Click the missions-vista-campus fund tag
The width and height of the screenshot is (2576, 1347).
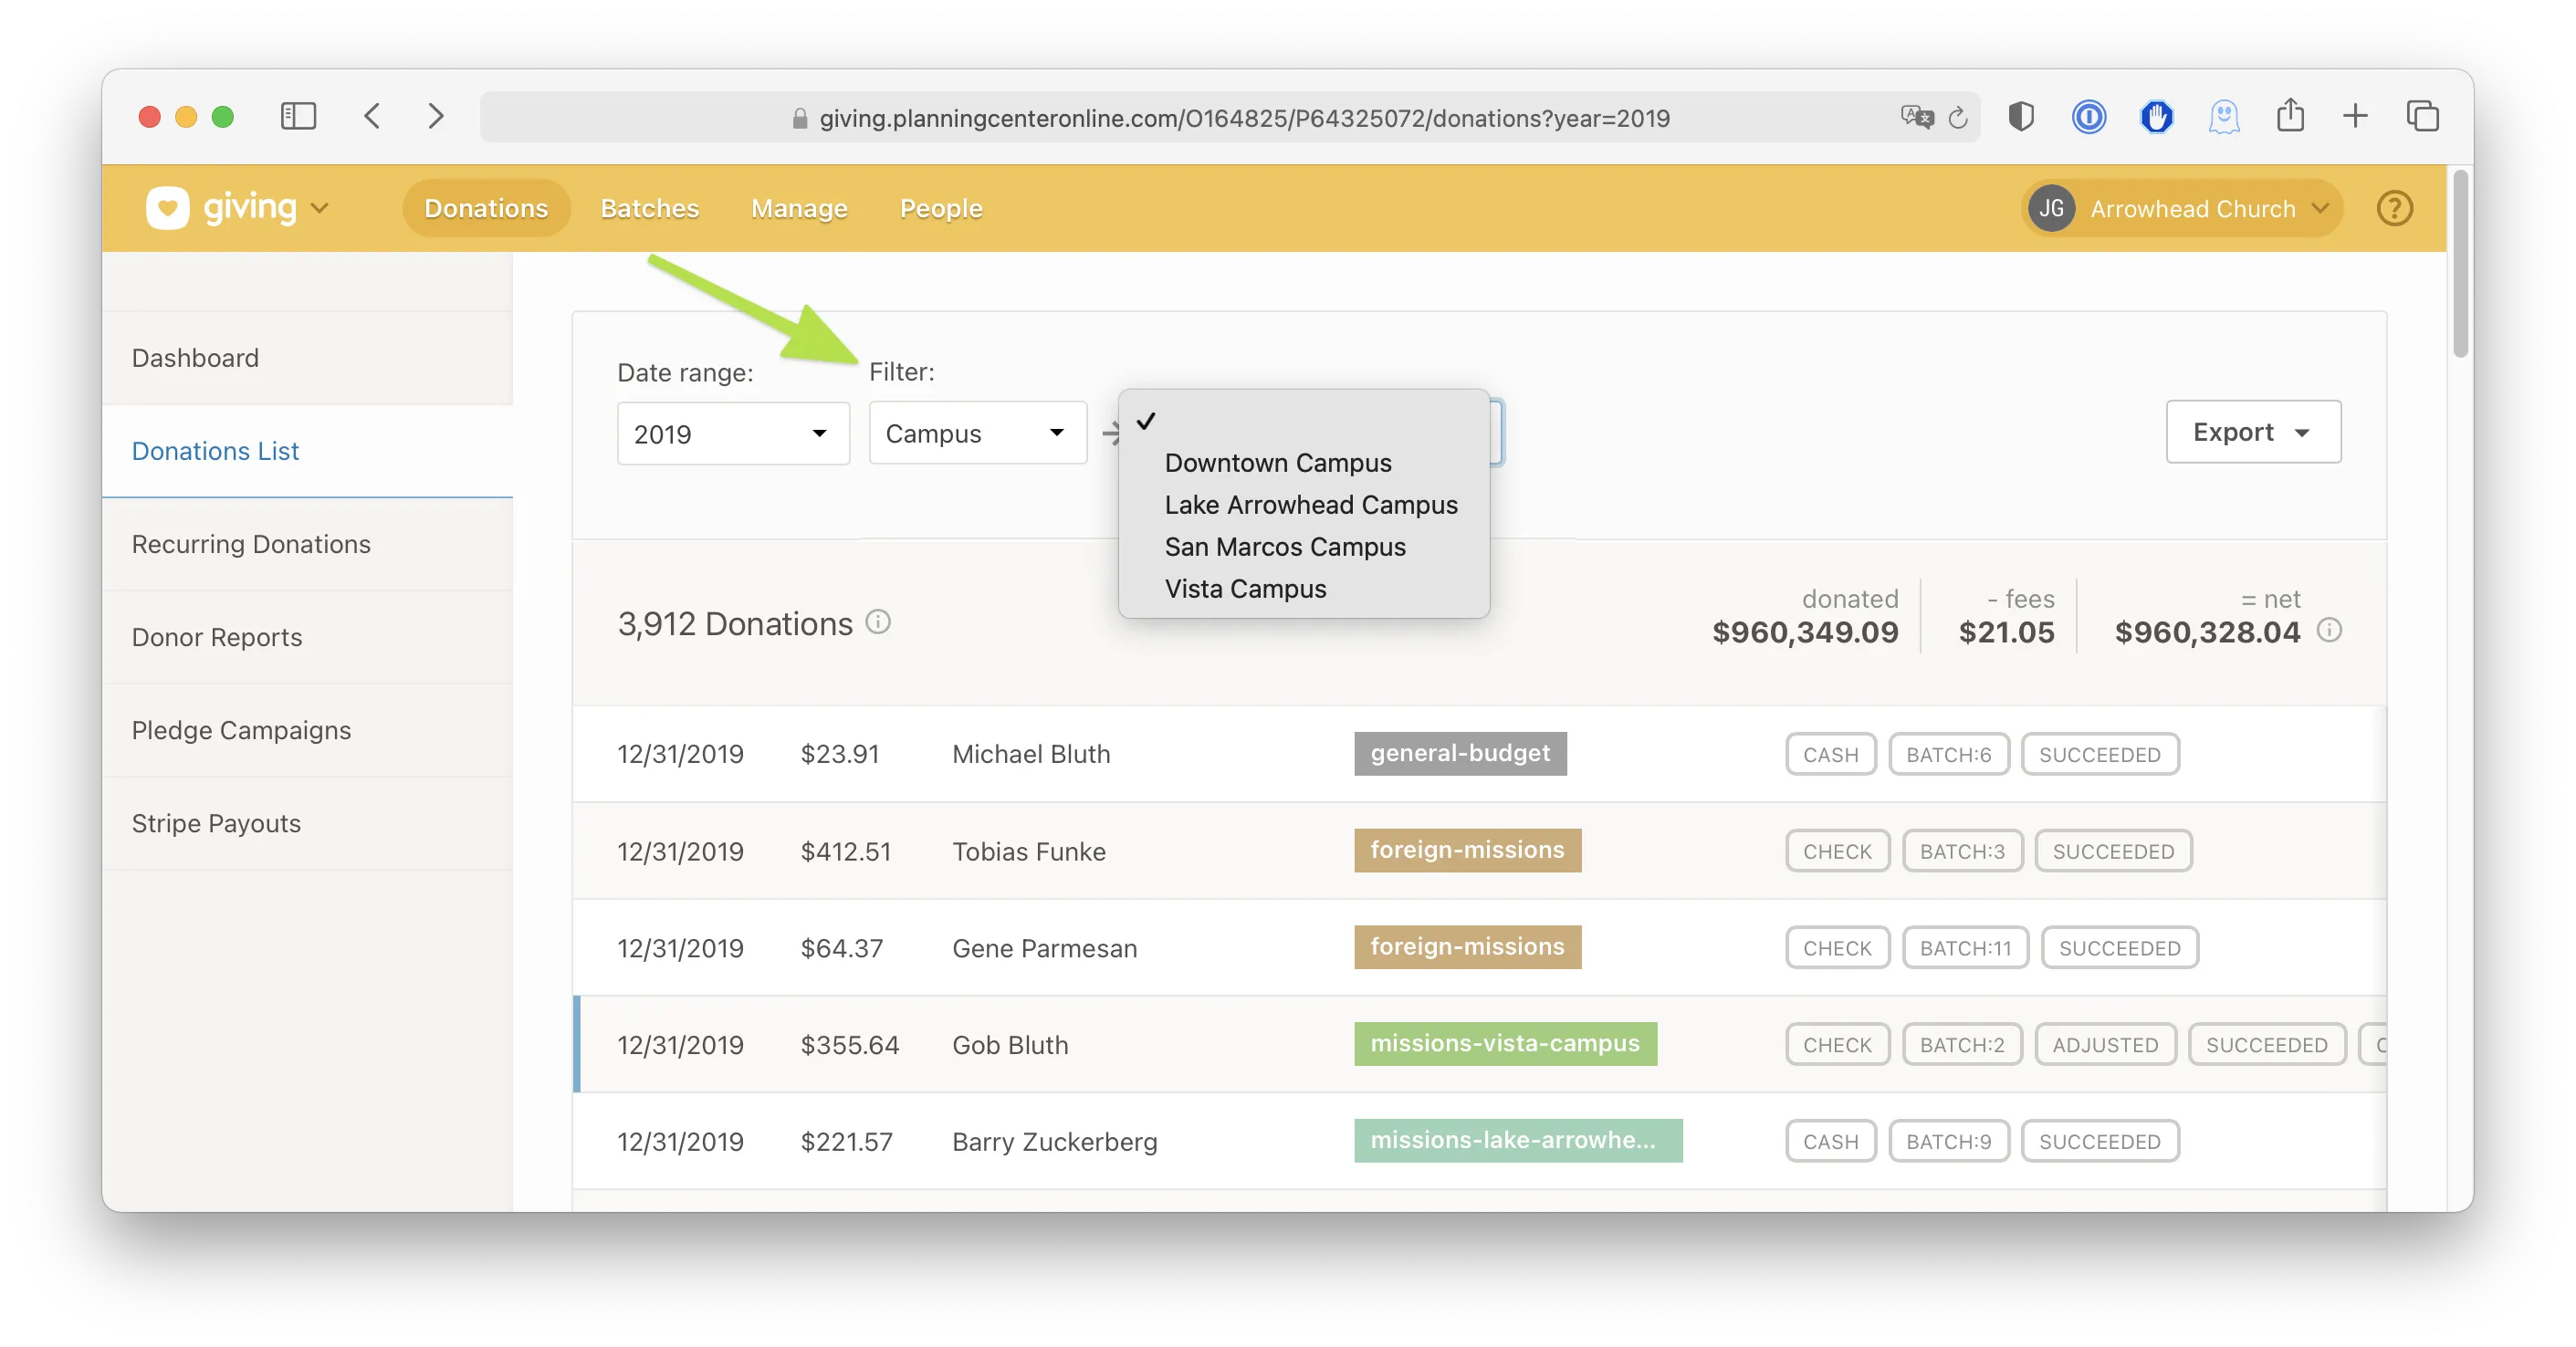coord(1504,1044)
